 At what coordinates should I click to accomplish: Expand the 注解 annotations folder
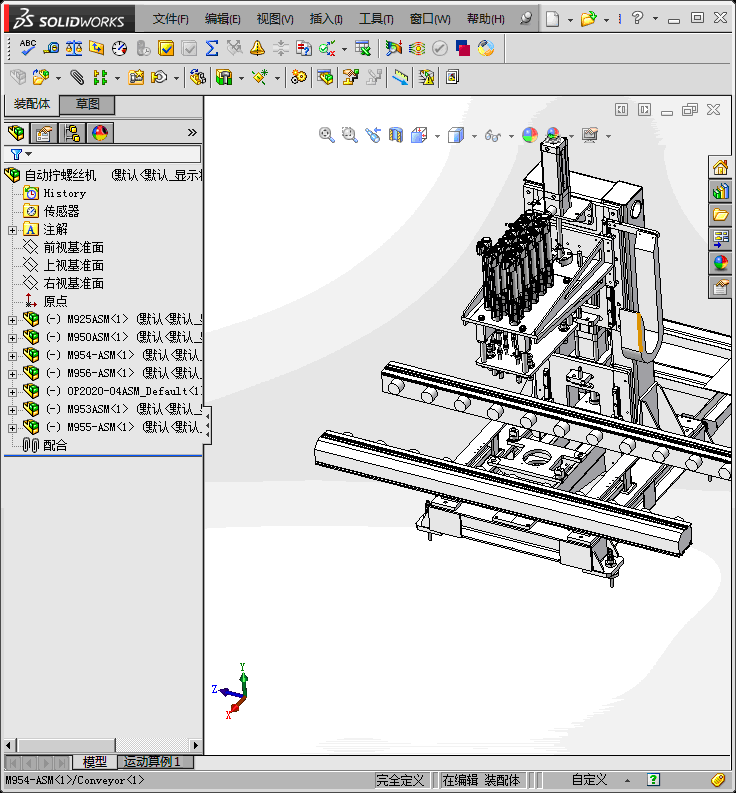click(x=12, y=230)
